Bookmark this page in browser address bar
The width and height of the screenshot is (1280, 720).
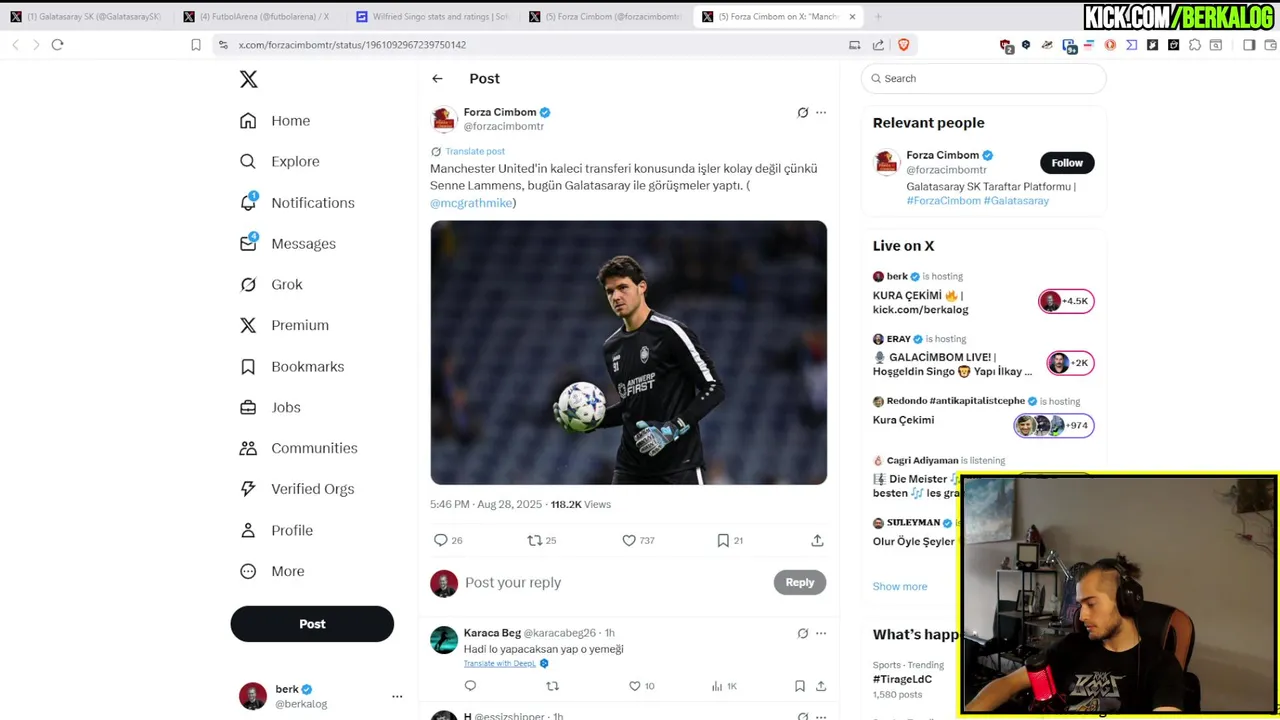[196, 45]
